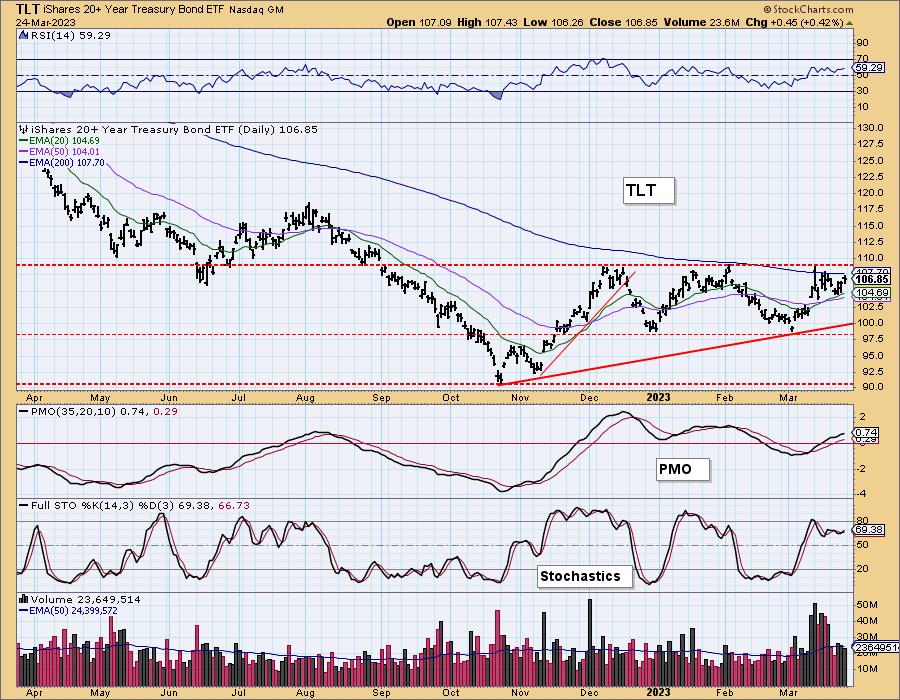The image size is (900, 700).
Task: Click the Chg +0.45 (+0.42%) text
Action: pos(794,22)
